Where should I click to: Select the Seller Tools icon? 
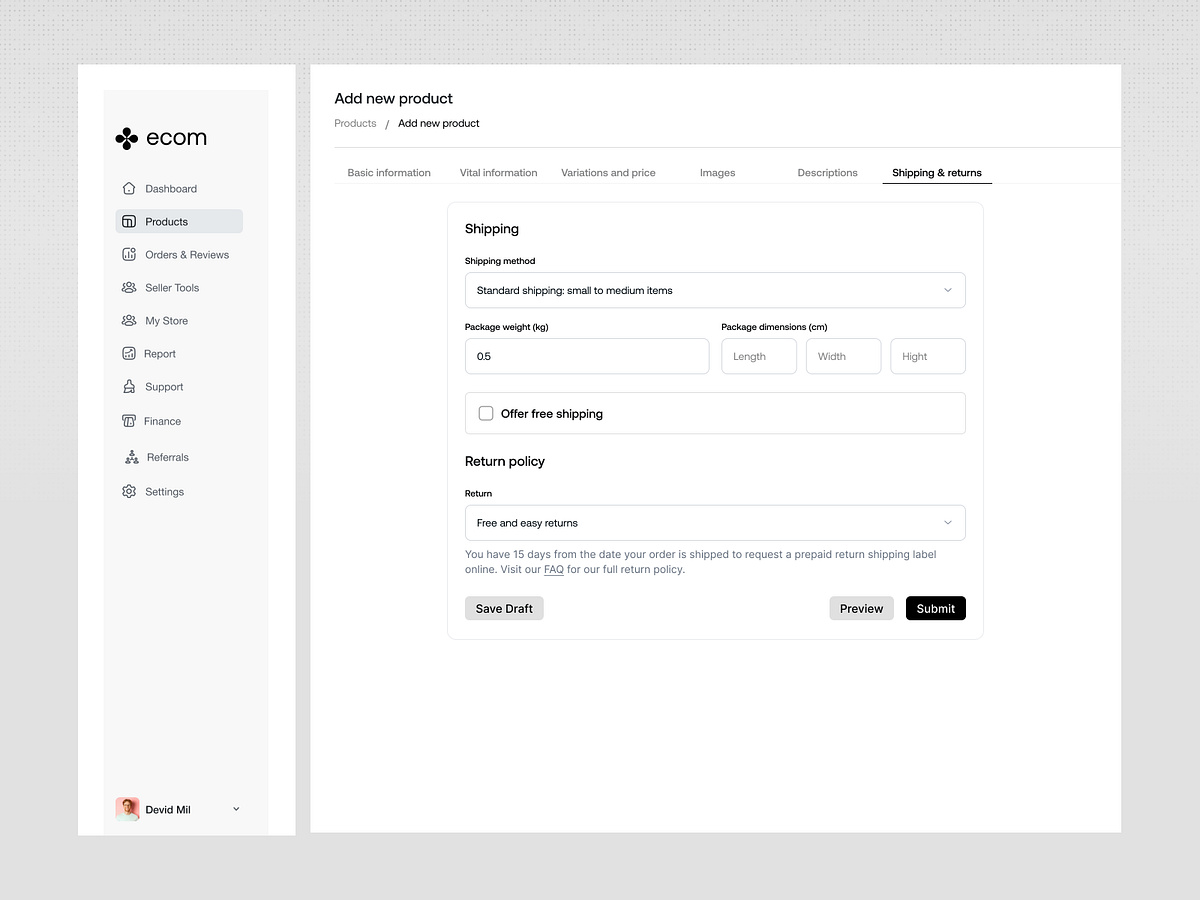coord(129,287)
